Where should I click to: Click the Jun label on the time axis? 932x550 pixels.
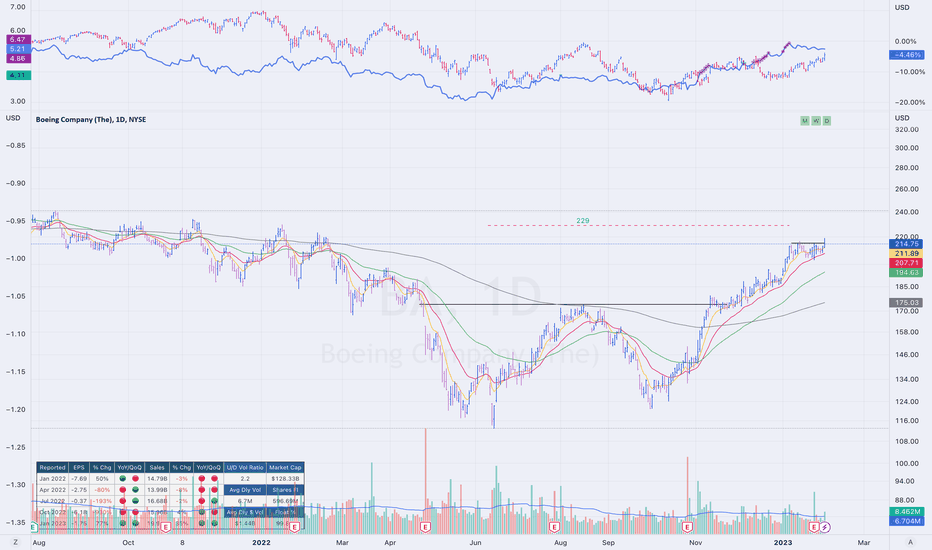coord(476,542)
